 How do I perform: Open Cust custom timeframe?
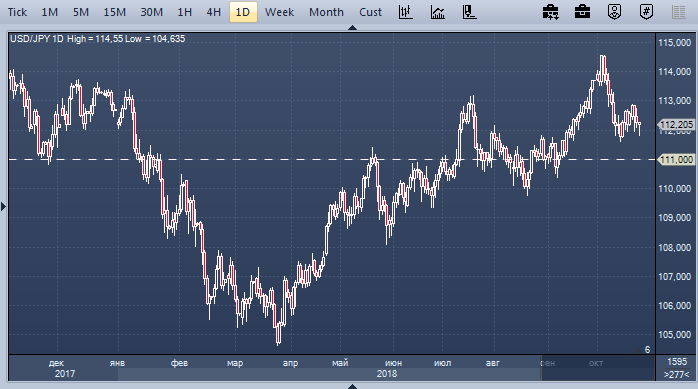370,12
